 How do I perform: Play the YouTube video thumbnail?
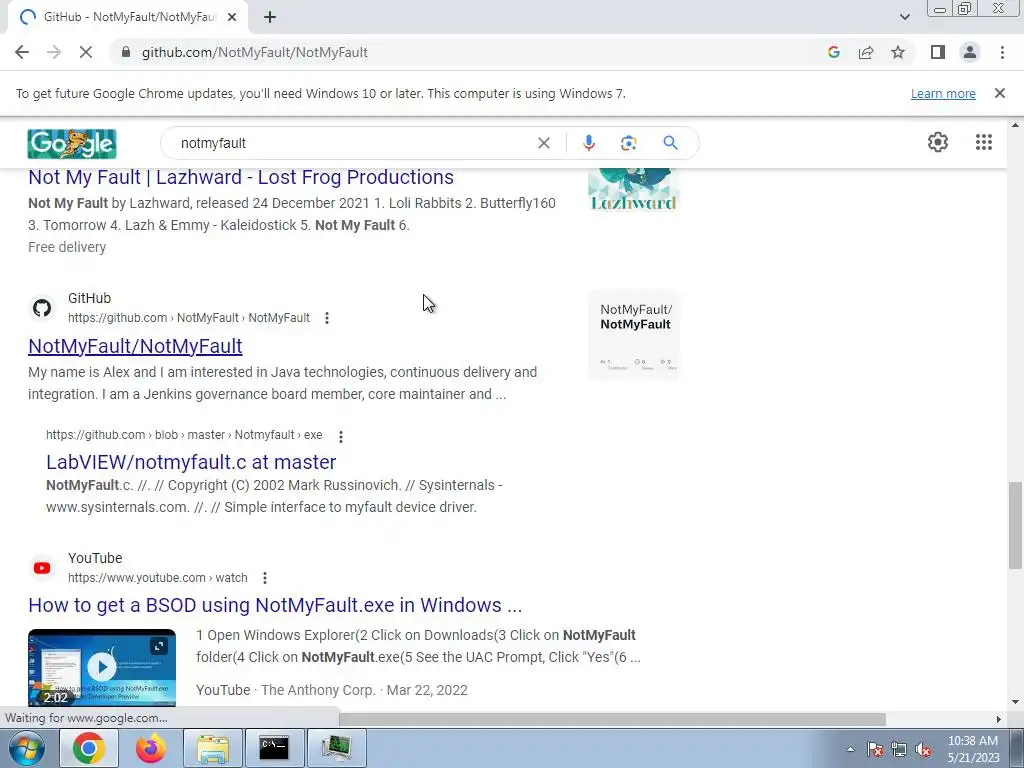[102, 667]
